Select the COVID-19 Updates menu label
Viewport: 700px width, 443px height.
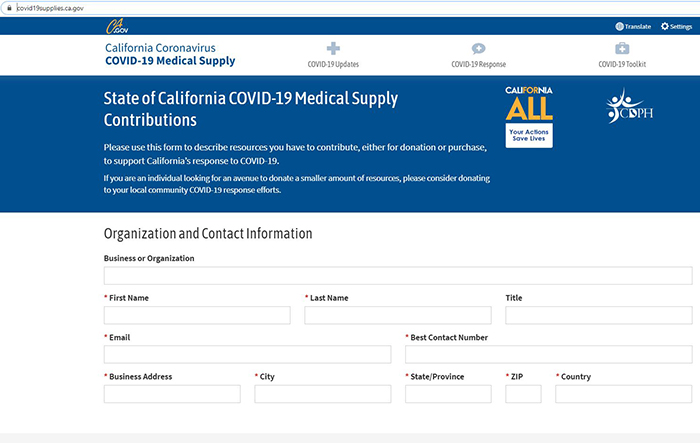point(333,64)
